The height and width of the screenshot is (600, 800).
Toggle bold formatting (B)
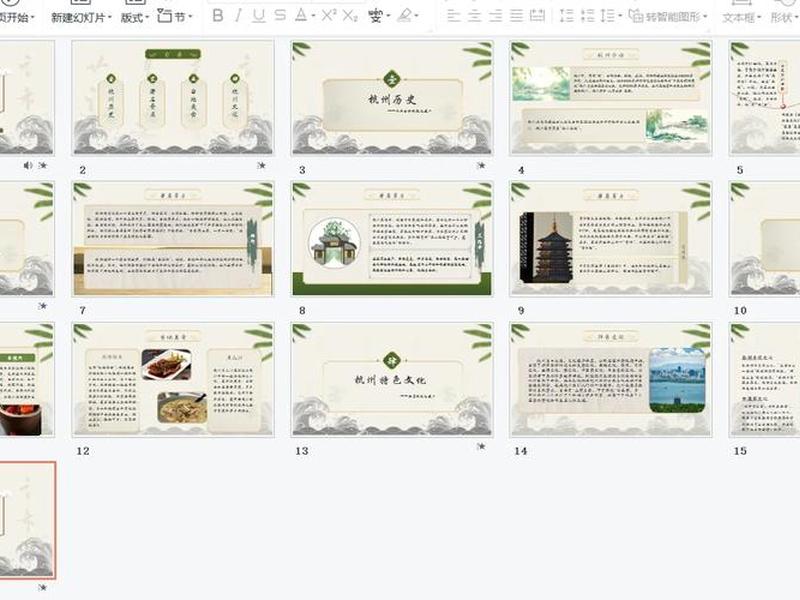tap(218, 16)
